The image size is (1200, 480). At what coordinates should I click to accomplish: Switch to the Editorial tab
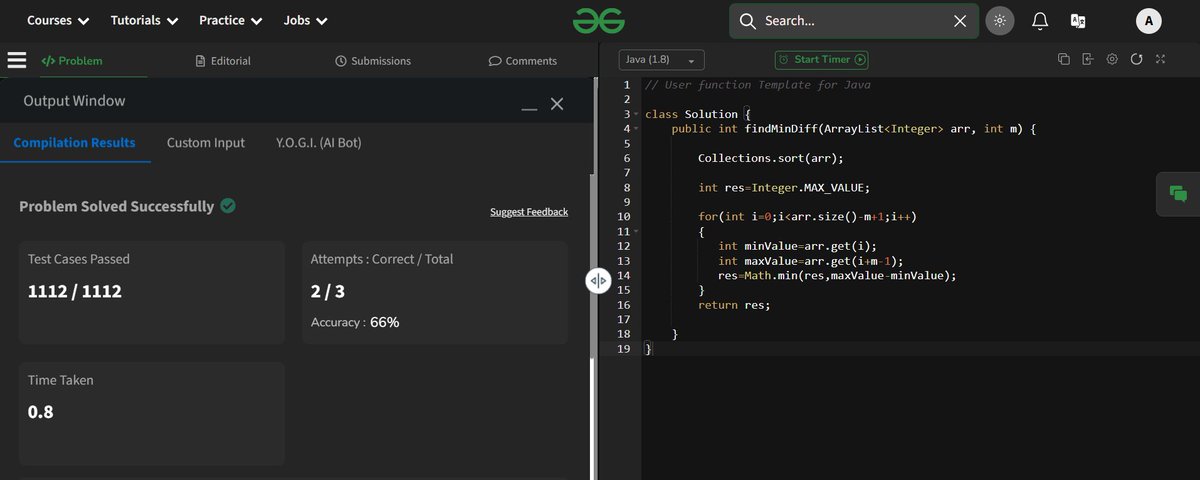click(224, 61)
